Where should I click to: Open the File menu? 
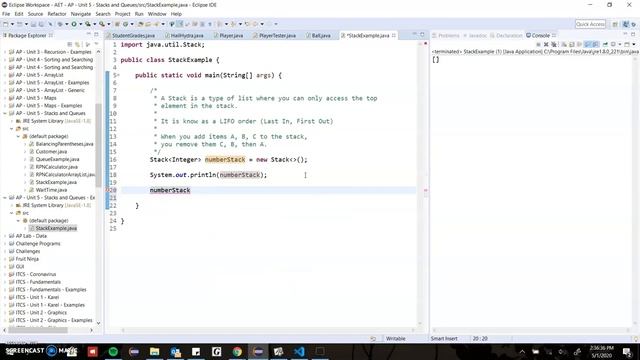pos(6,14)
